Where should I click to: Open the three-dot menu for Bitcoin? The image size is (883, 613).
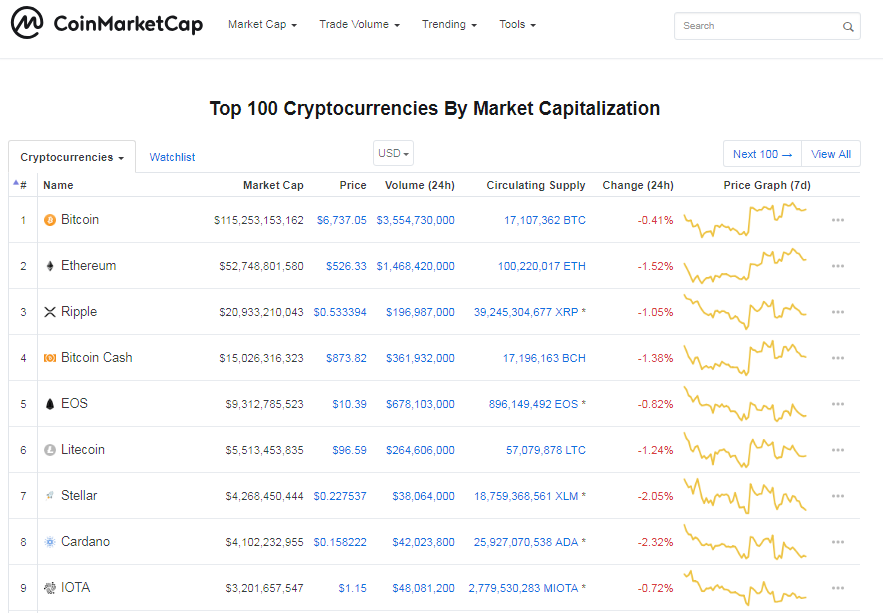pyautogui.click(x=838, y=220)
